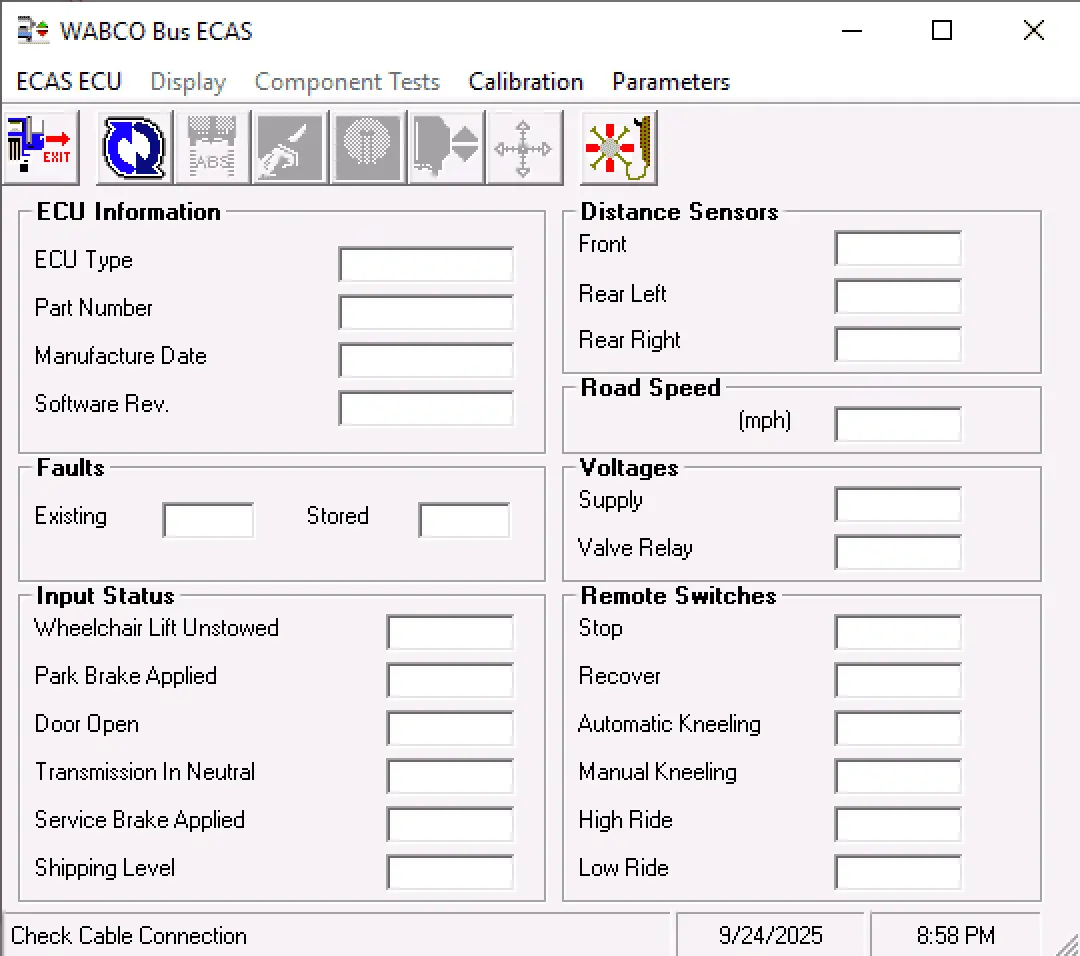Maximize the WABCO Bus ECAS window
The height and width of the screenshot is (956, 1080).
tap(942, 31)
